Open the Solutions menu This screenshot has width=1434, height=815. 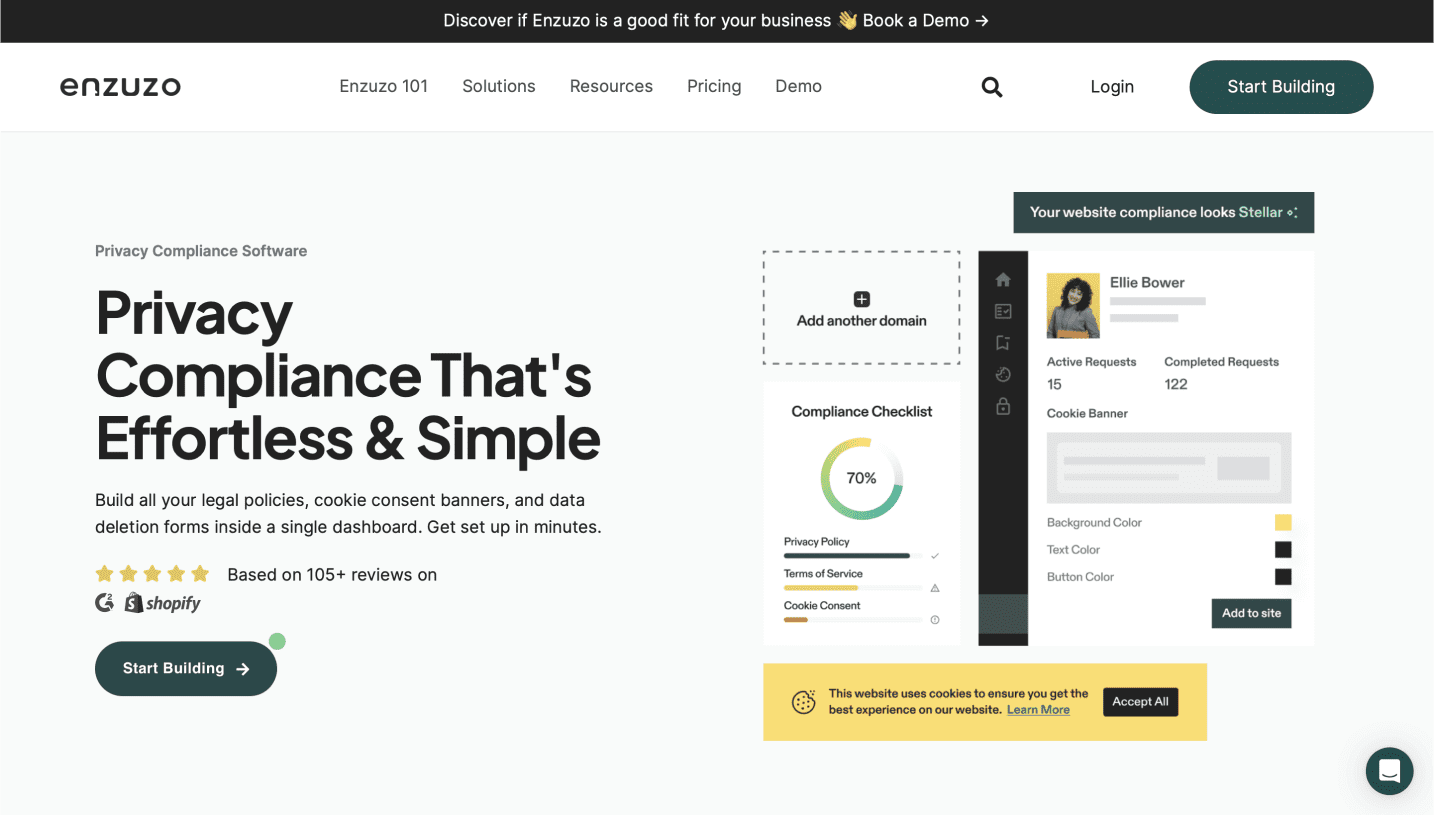pos(498,86)
